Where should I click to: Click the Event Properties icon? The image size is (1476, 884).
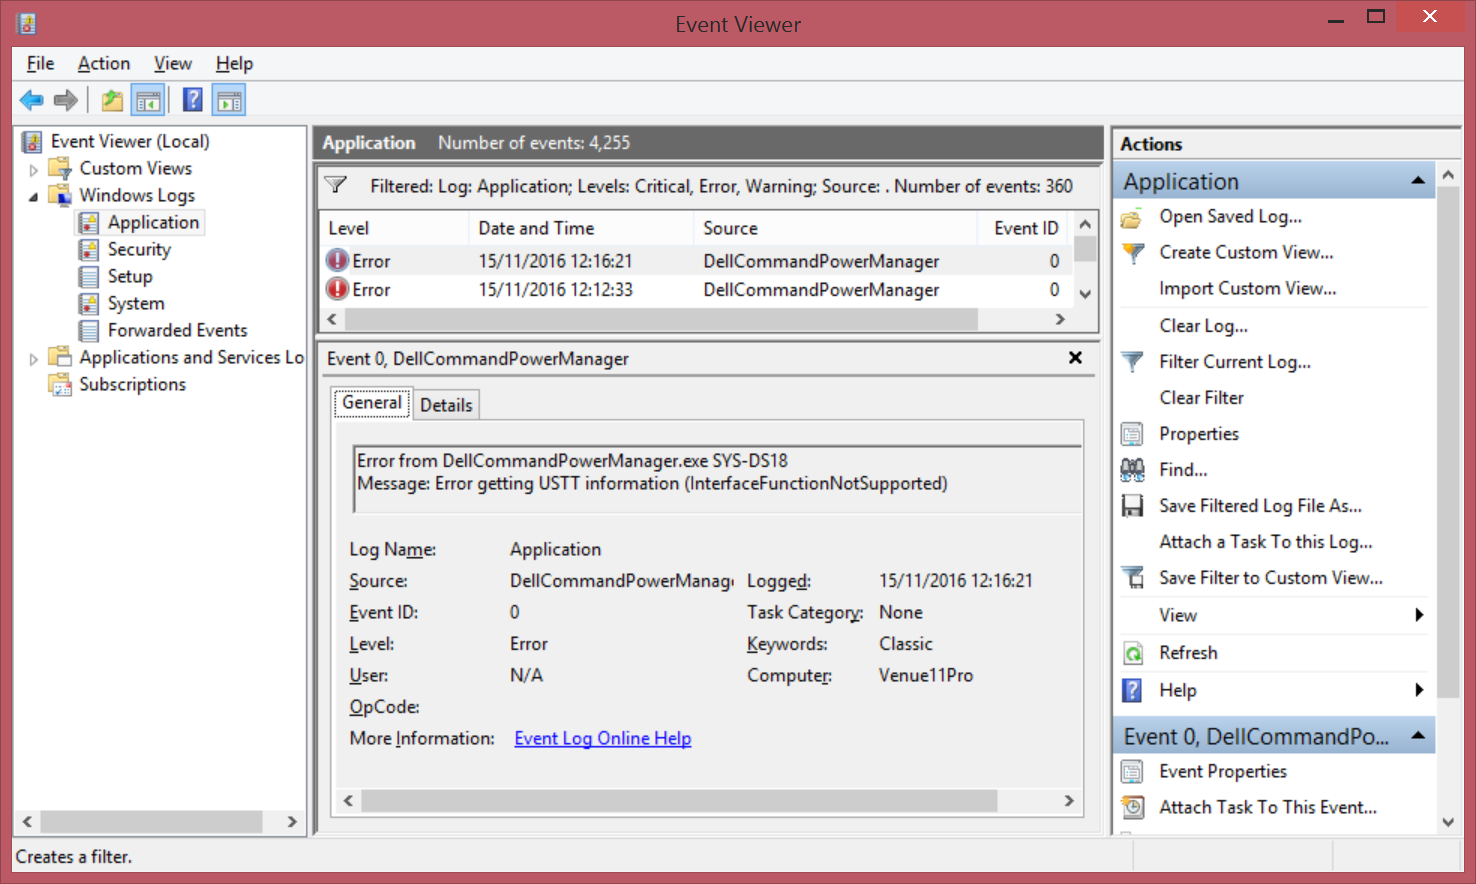1132,772
